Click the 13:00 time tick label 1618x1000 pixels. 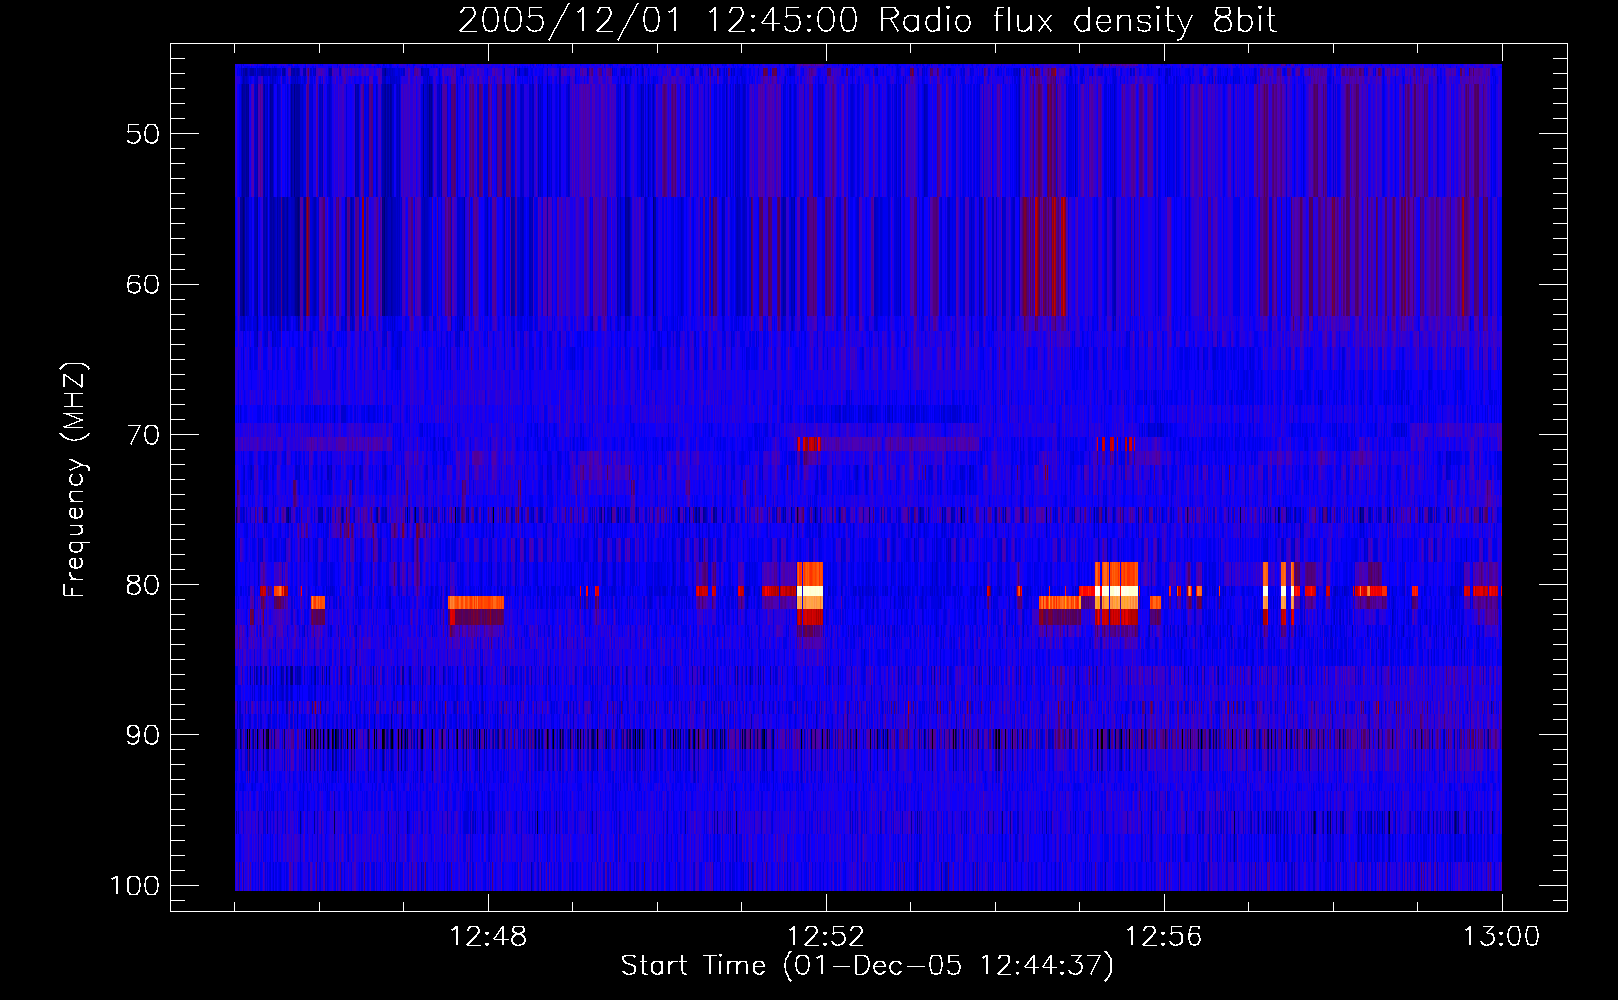click(1502, 937)
